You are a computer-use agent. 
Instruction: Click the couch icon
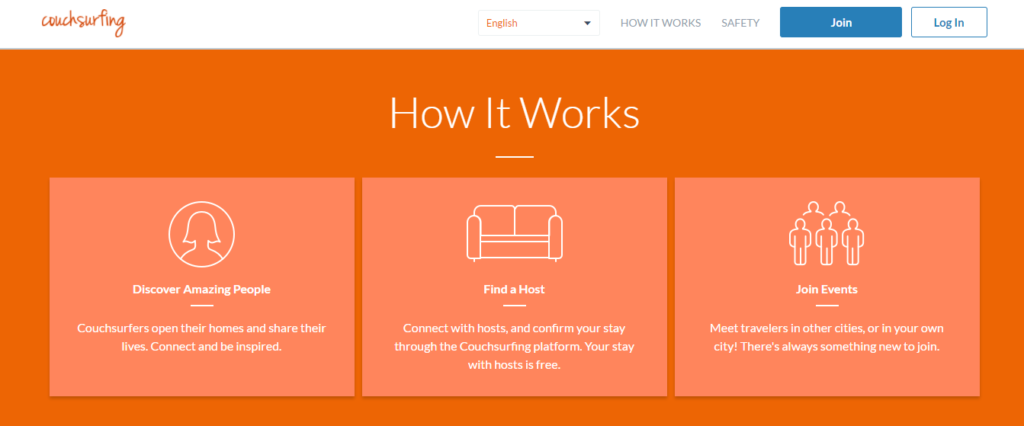pos(515,233)
